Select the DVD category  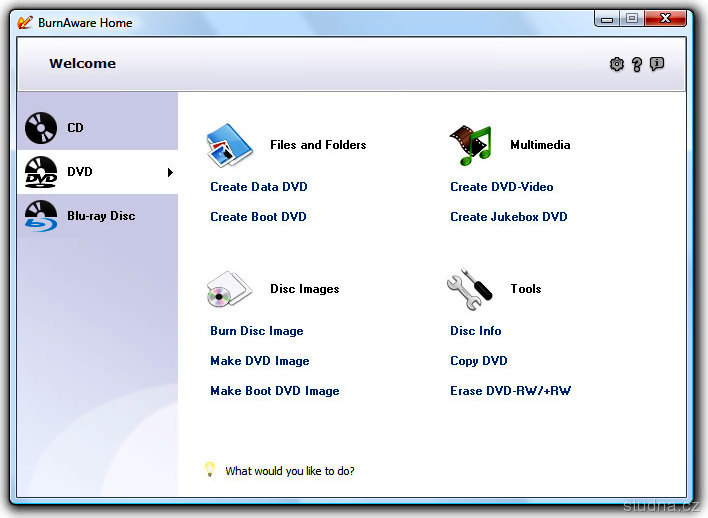click(x=98, y=172)
